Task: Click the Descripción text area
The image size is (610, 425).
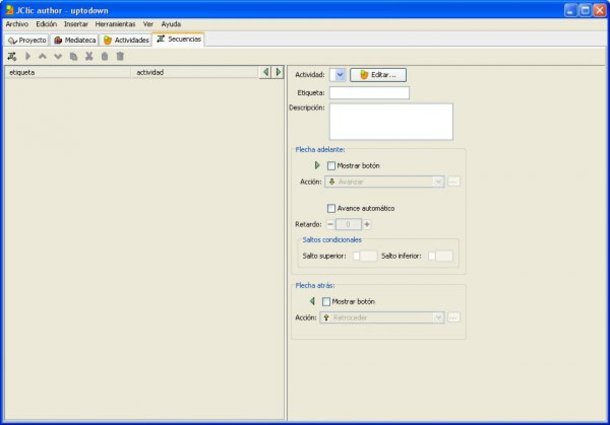Action: point(391,121)
